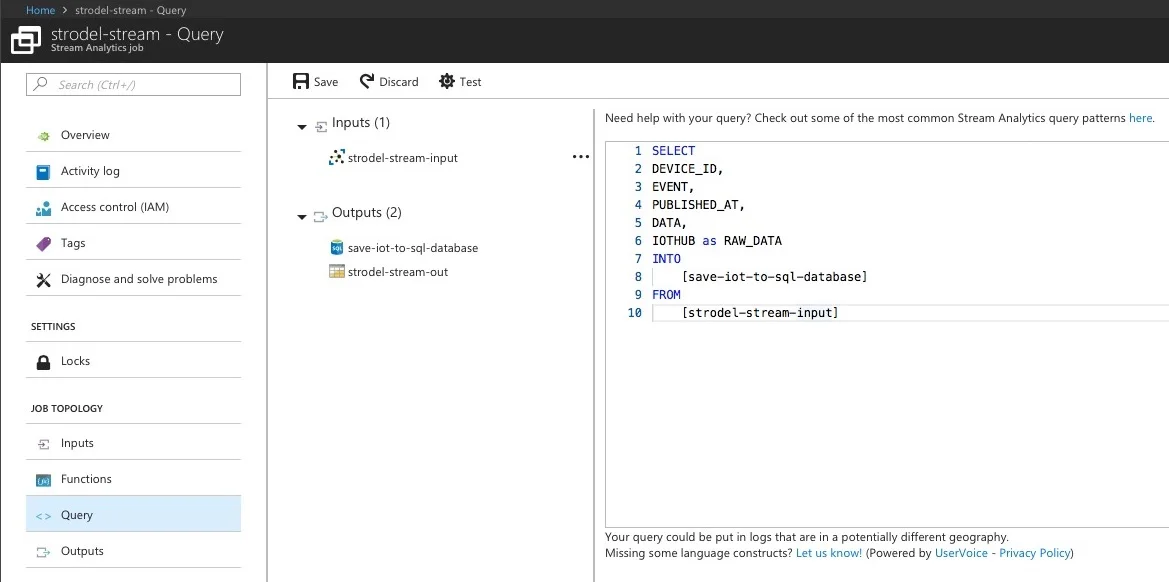Click the purple Tags icon
The height and width of the screenshot is (582, 1169).
(x=43, y=244)
